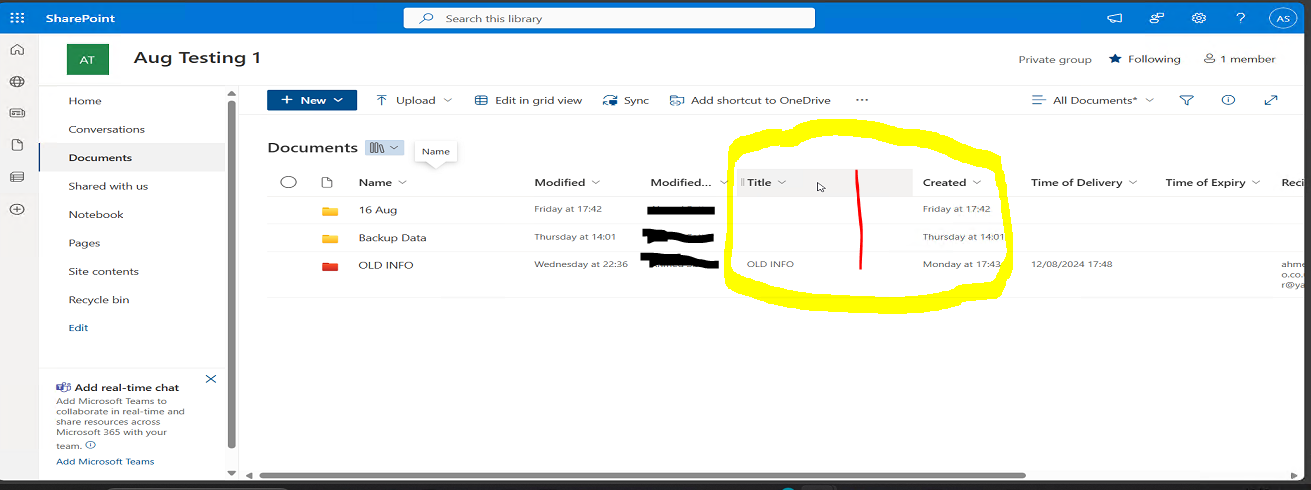
Task: Expand content with the diagonal arrows icon
Action: click(x=1271, y=100)
